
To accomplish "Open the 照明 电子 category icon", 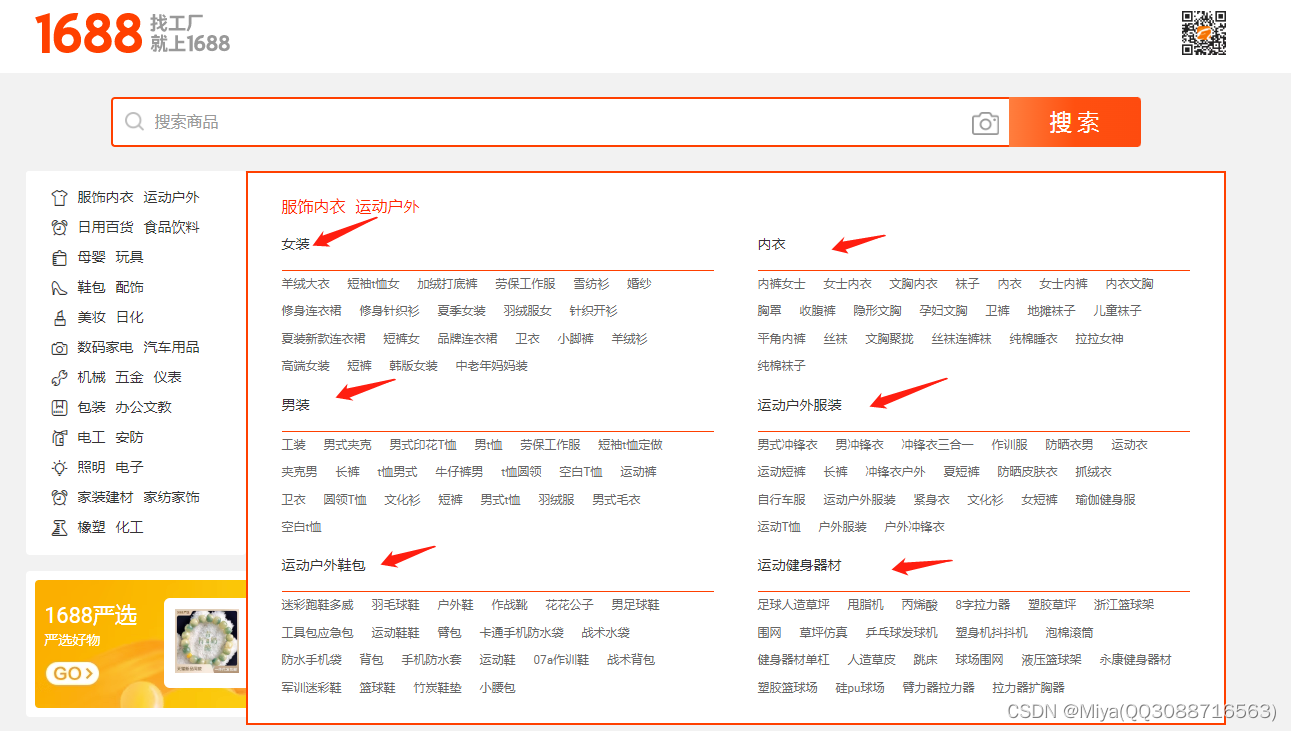I will pyautogui.click(x=58, y=467).
